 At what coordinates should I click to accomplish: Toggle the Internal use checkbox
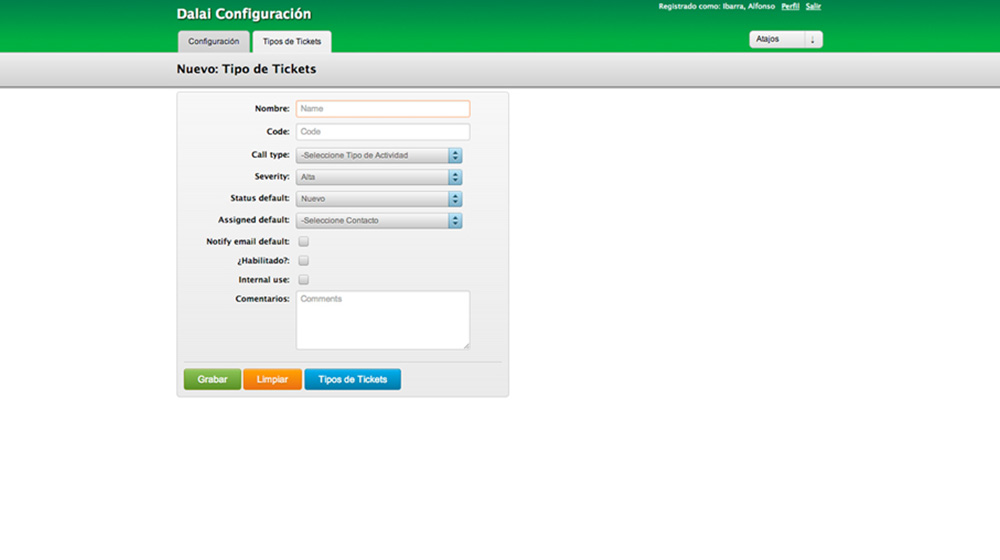click(x=304, y=280)
